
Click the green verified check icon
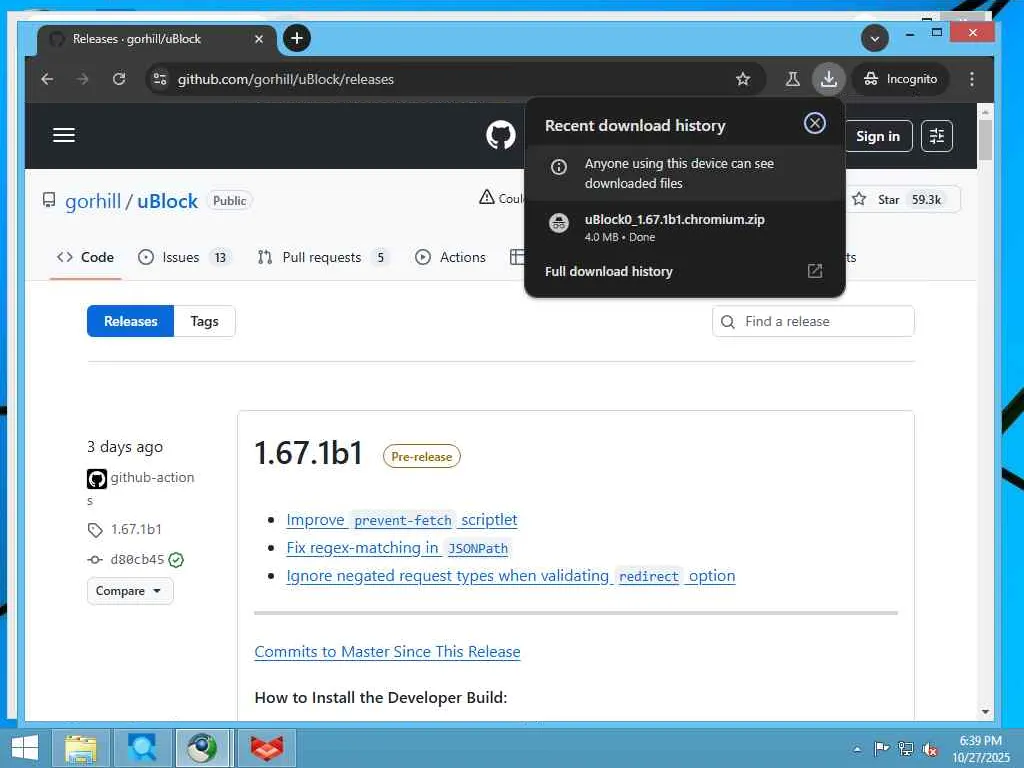[x=176, y=560]
